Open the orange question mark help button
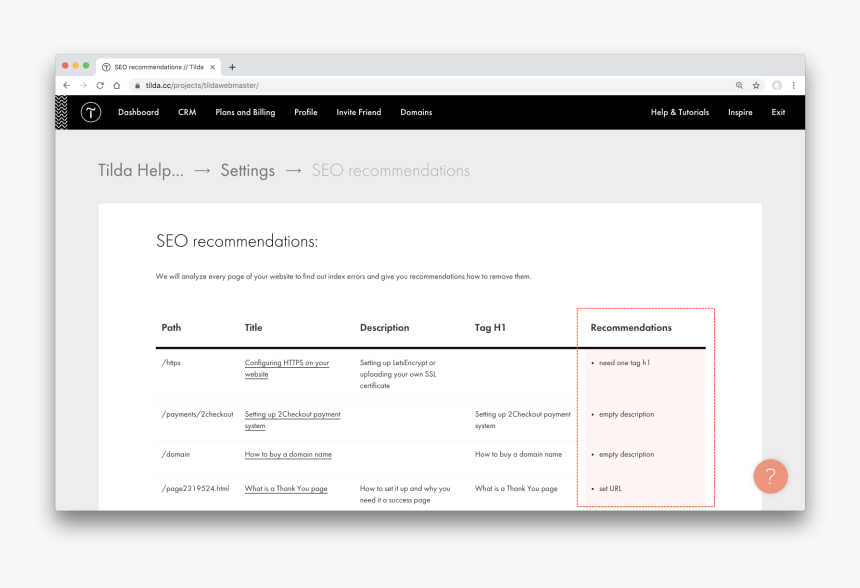The width and height of the screenshot is (860, 588). [771, 476]
